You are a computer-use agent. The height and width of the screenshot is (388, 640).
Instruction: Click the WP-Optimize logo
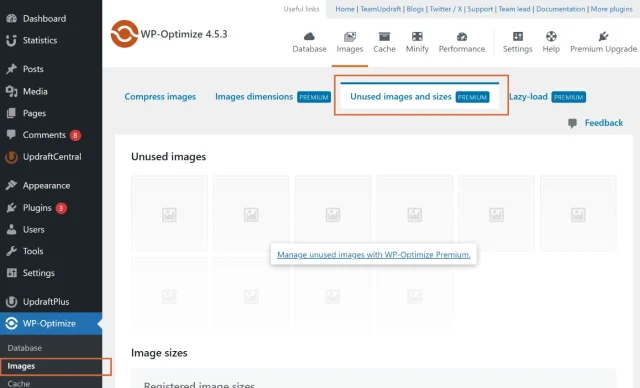pos(124,34)
